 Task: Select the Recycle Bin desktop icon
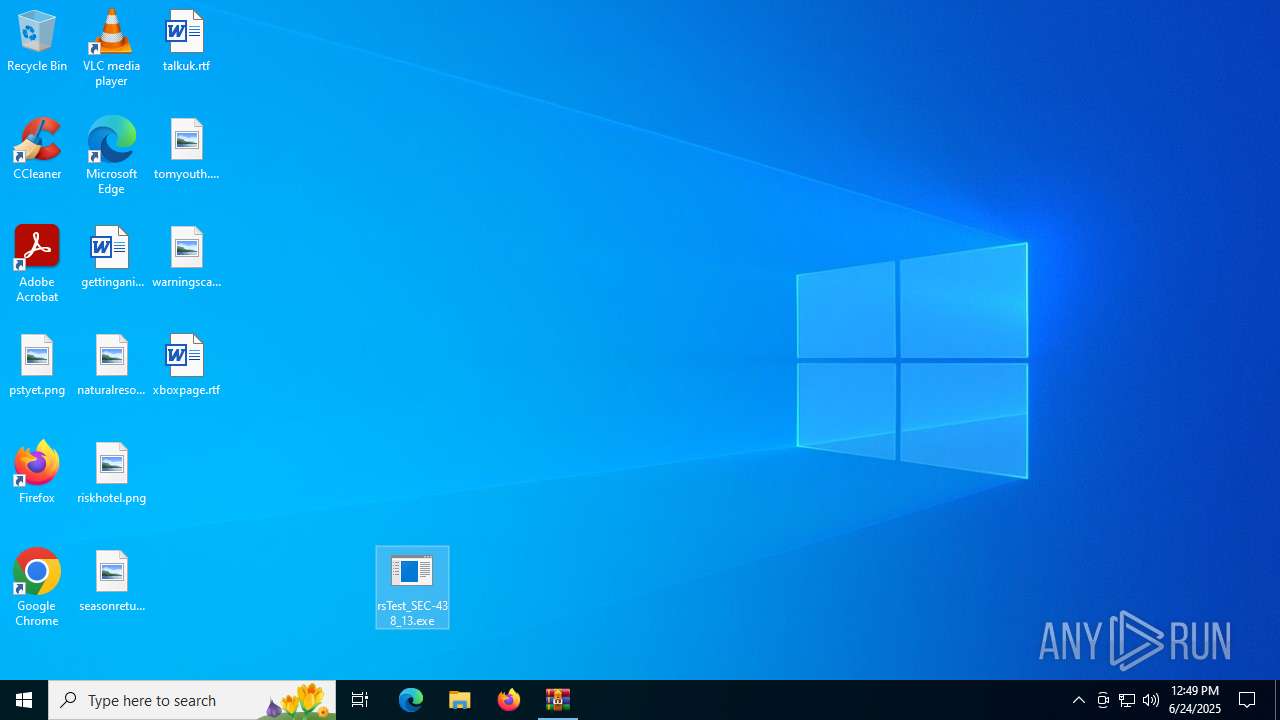[37, 41]
